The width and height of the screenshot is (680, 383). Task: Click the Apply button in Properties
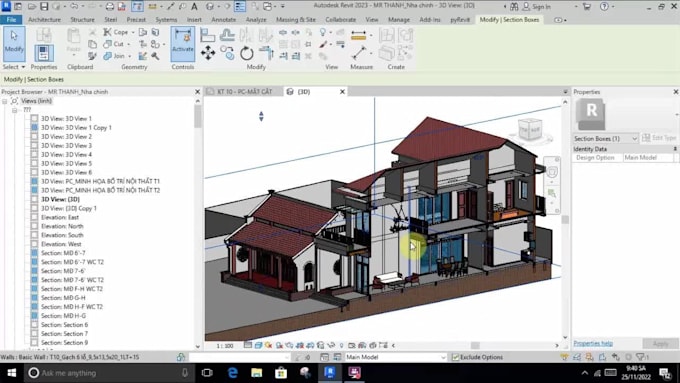pos(660,344)
